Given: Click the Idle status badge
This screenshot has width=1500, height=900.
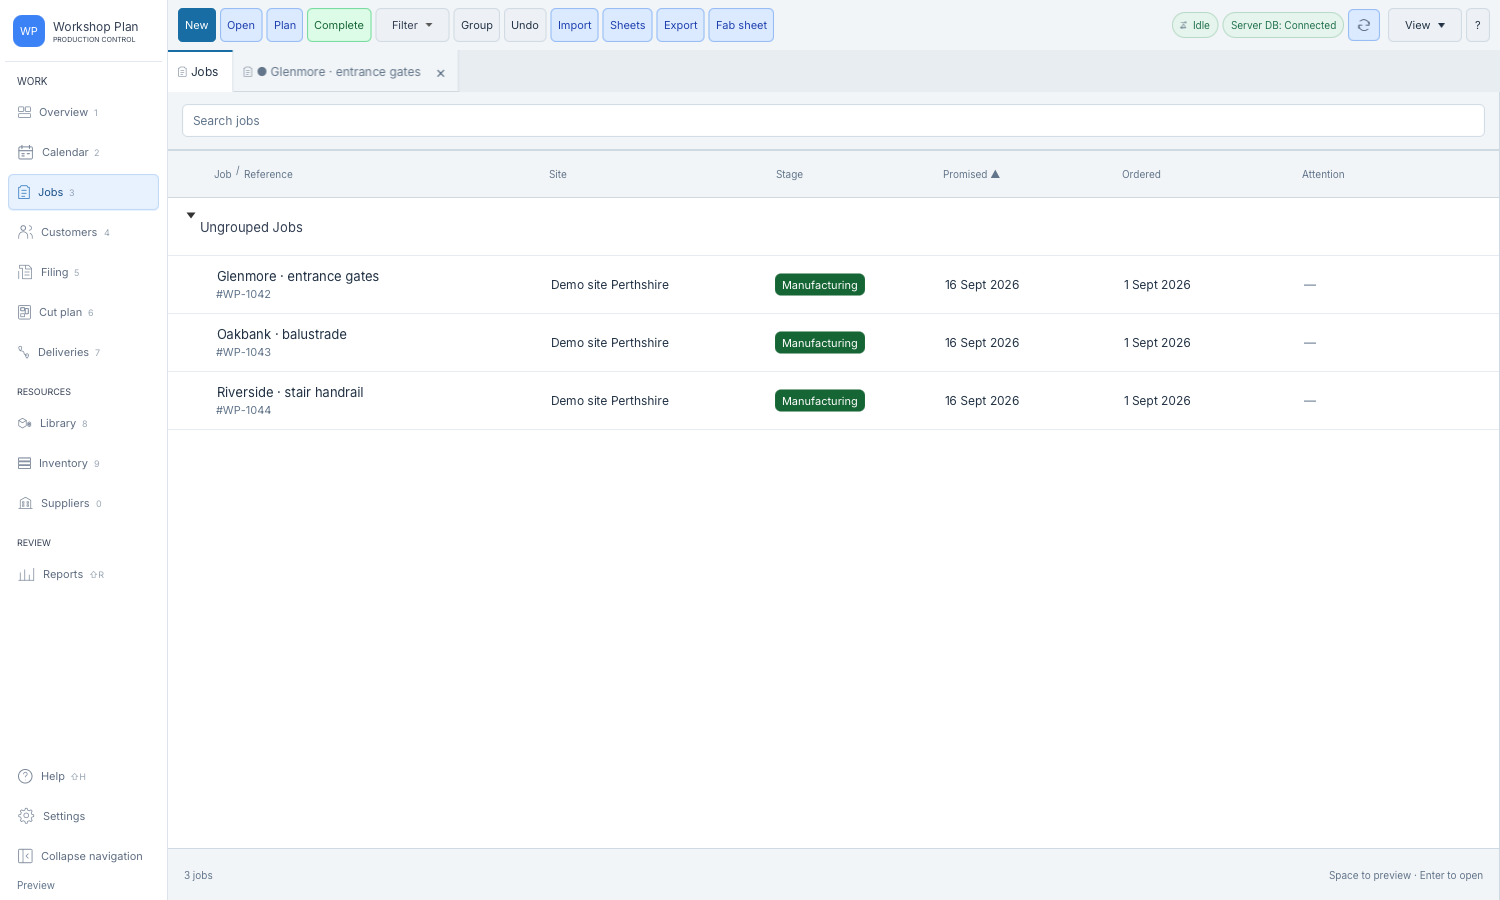Looking at the screenshot, I should [1195, 25].
